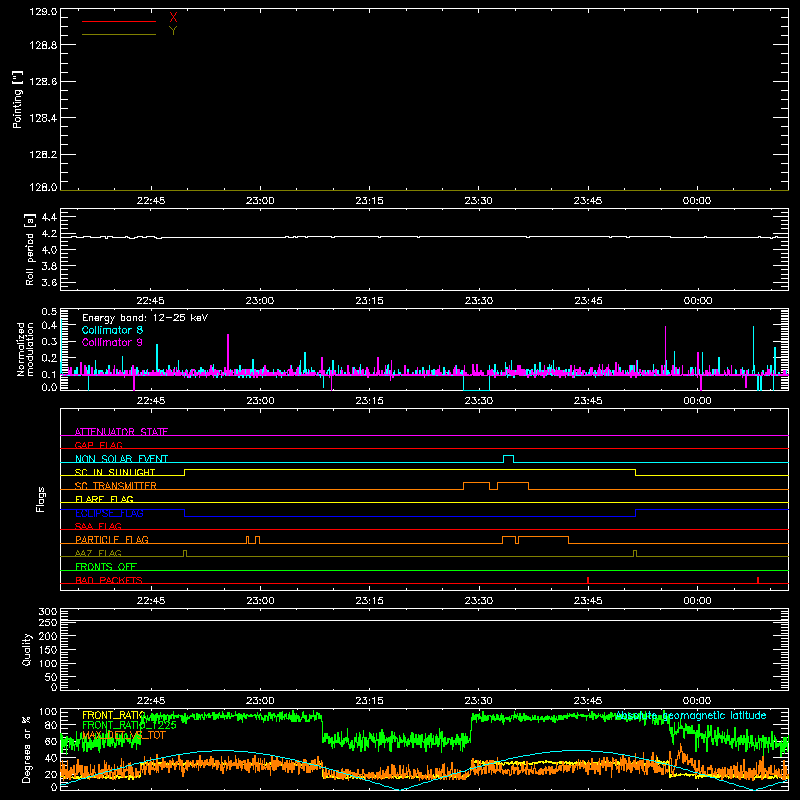
Task: Click the 128.6 tick label on Pointing axis
Action: pyautogui.click(x=43, y=82)
